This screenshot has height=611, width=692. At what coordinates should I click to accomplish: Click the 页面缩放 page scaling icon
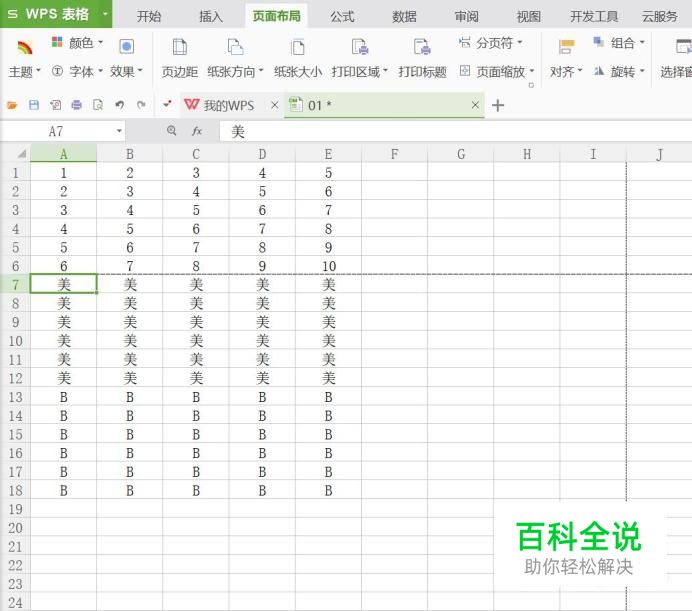pyautogui.click(x=465, y=71)
